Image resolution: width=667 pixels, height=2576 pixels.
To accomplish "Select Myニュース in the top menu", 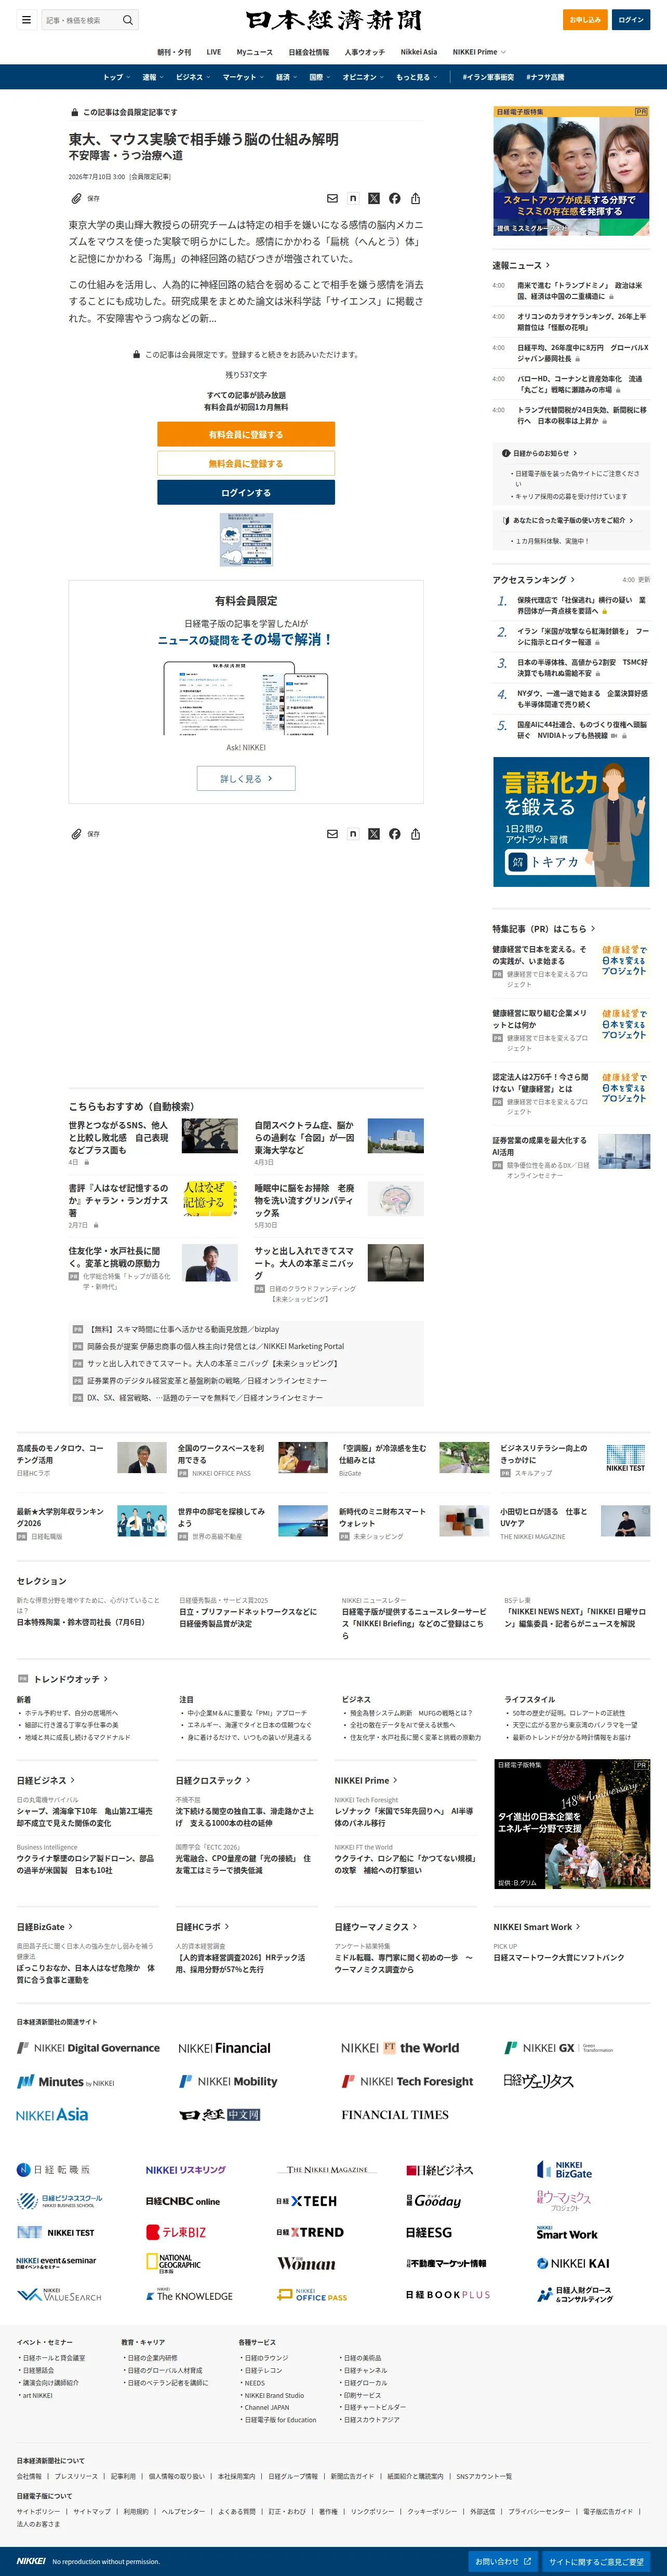I will click(254, 52).
